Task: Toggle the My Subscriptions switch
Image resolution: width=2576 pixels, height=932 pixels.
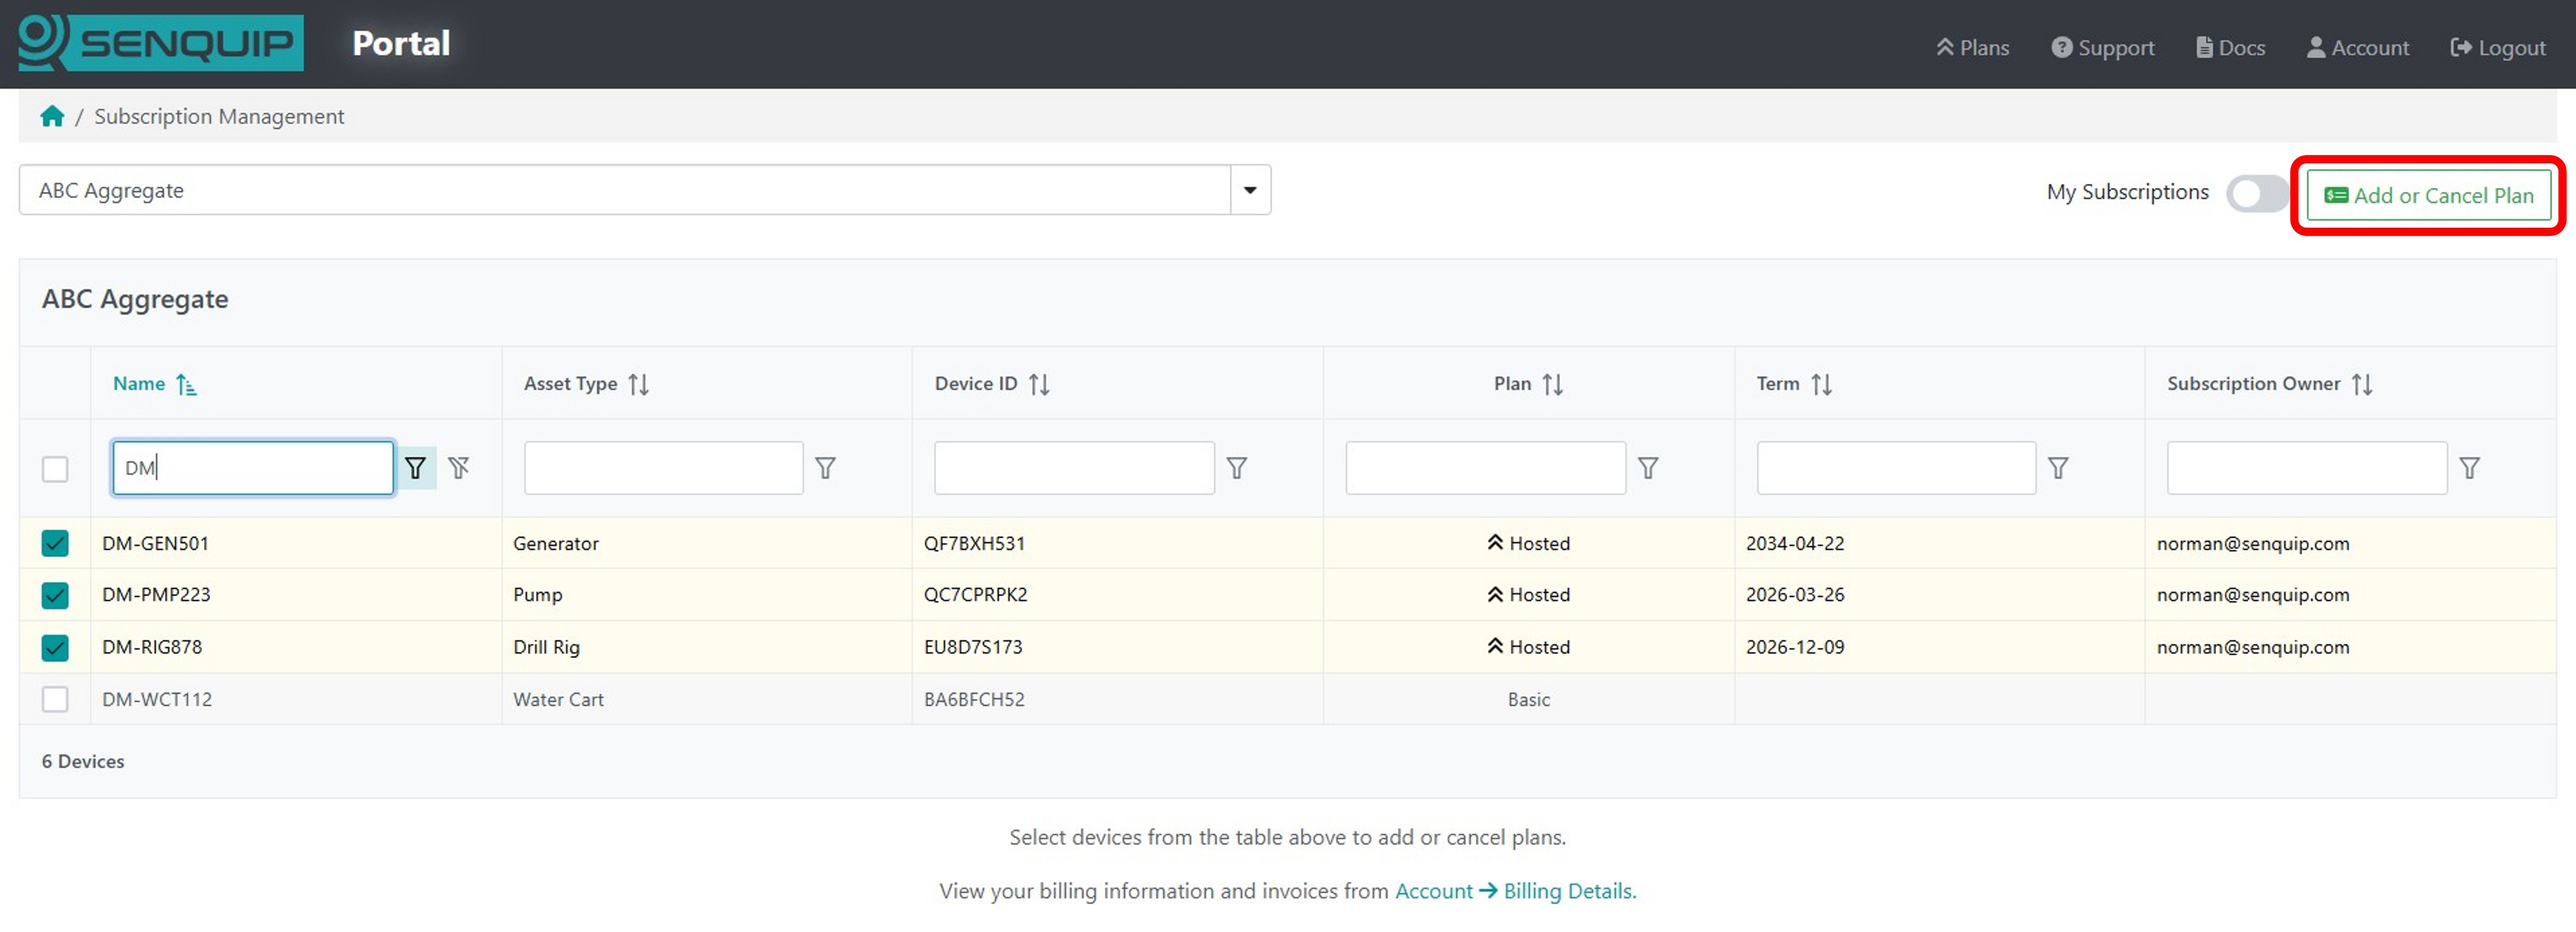Action: click(x=2257, y=194)
